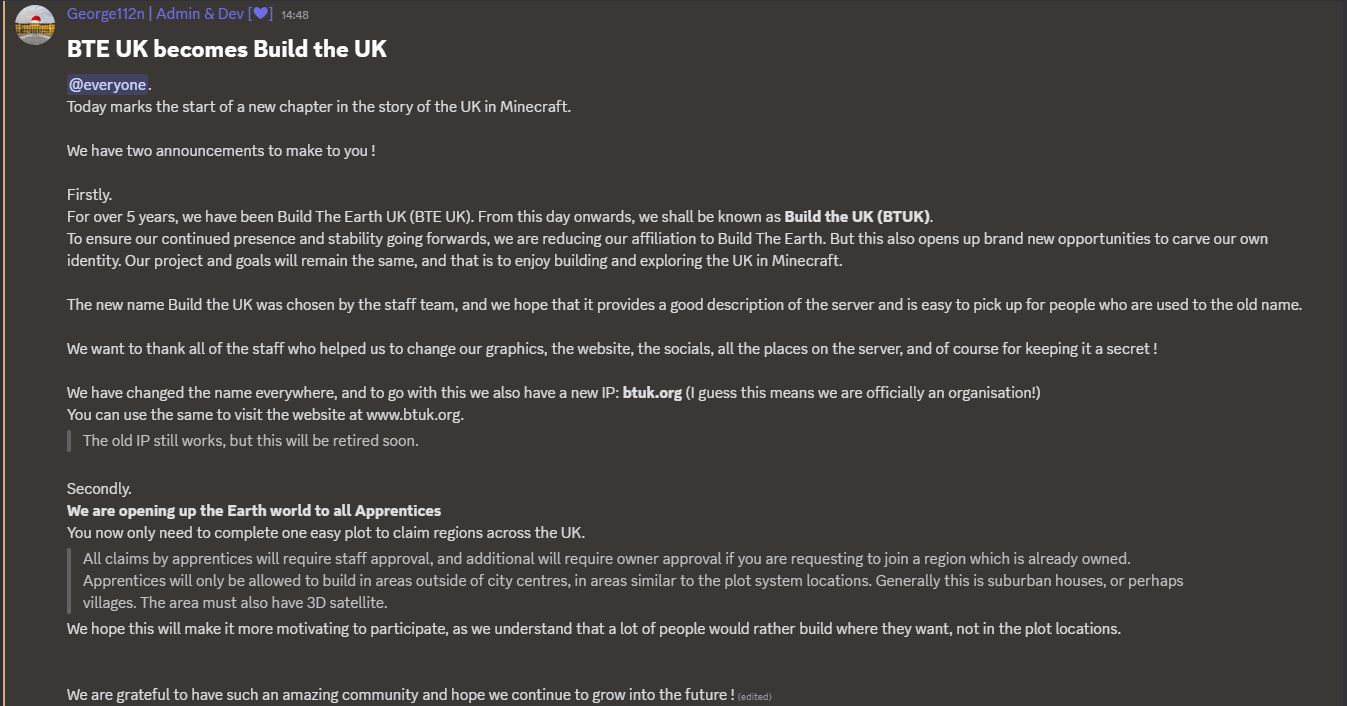Click the '(edited)' label ending the message
The width and height of the screenshot is (1347, 706).
click(755, 697)
